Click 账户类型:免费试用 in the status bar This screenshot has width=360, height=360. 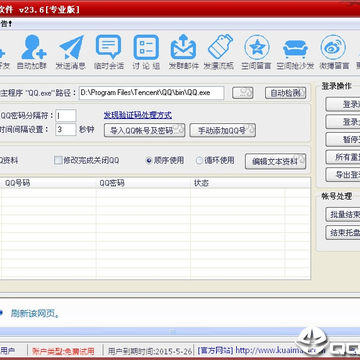[x=63, y=351]
